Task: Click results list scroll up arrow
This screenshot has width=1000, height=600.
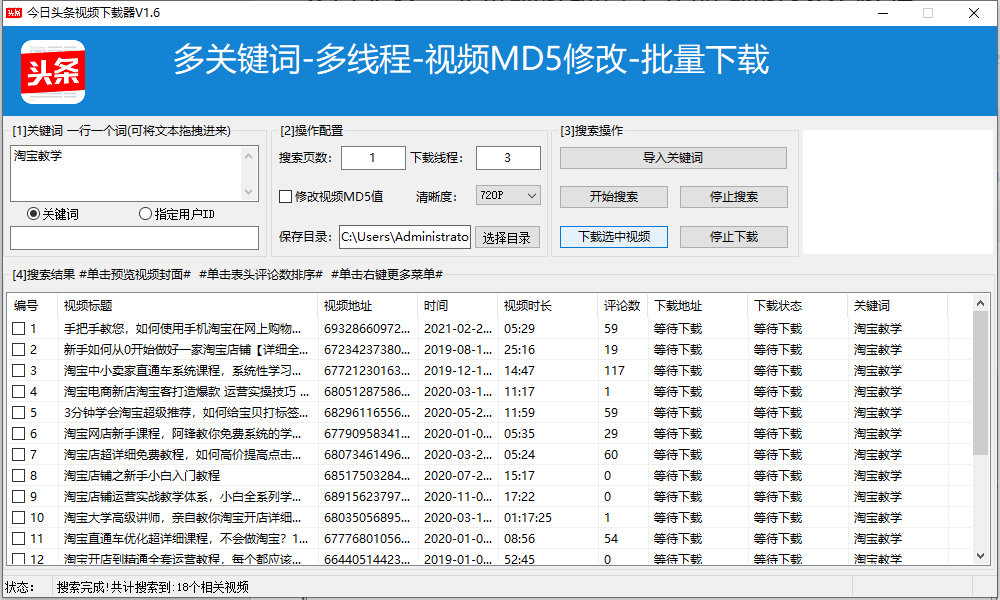Action: coord(980,304)
